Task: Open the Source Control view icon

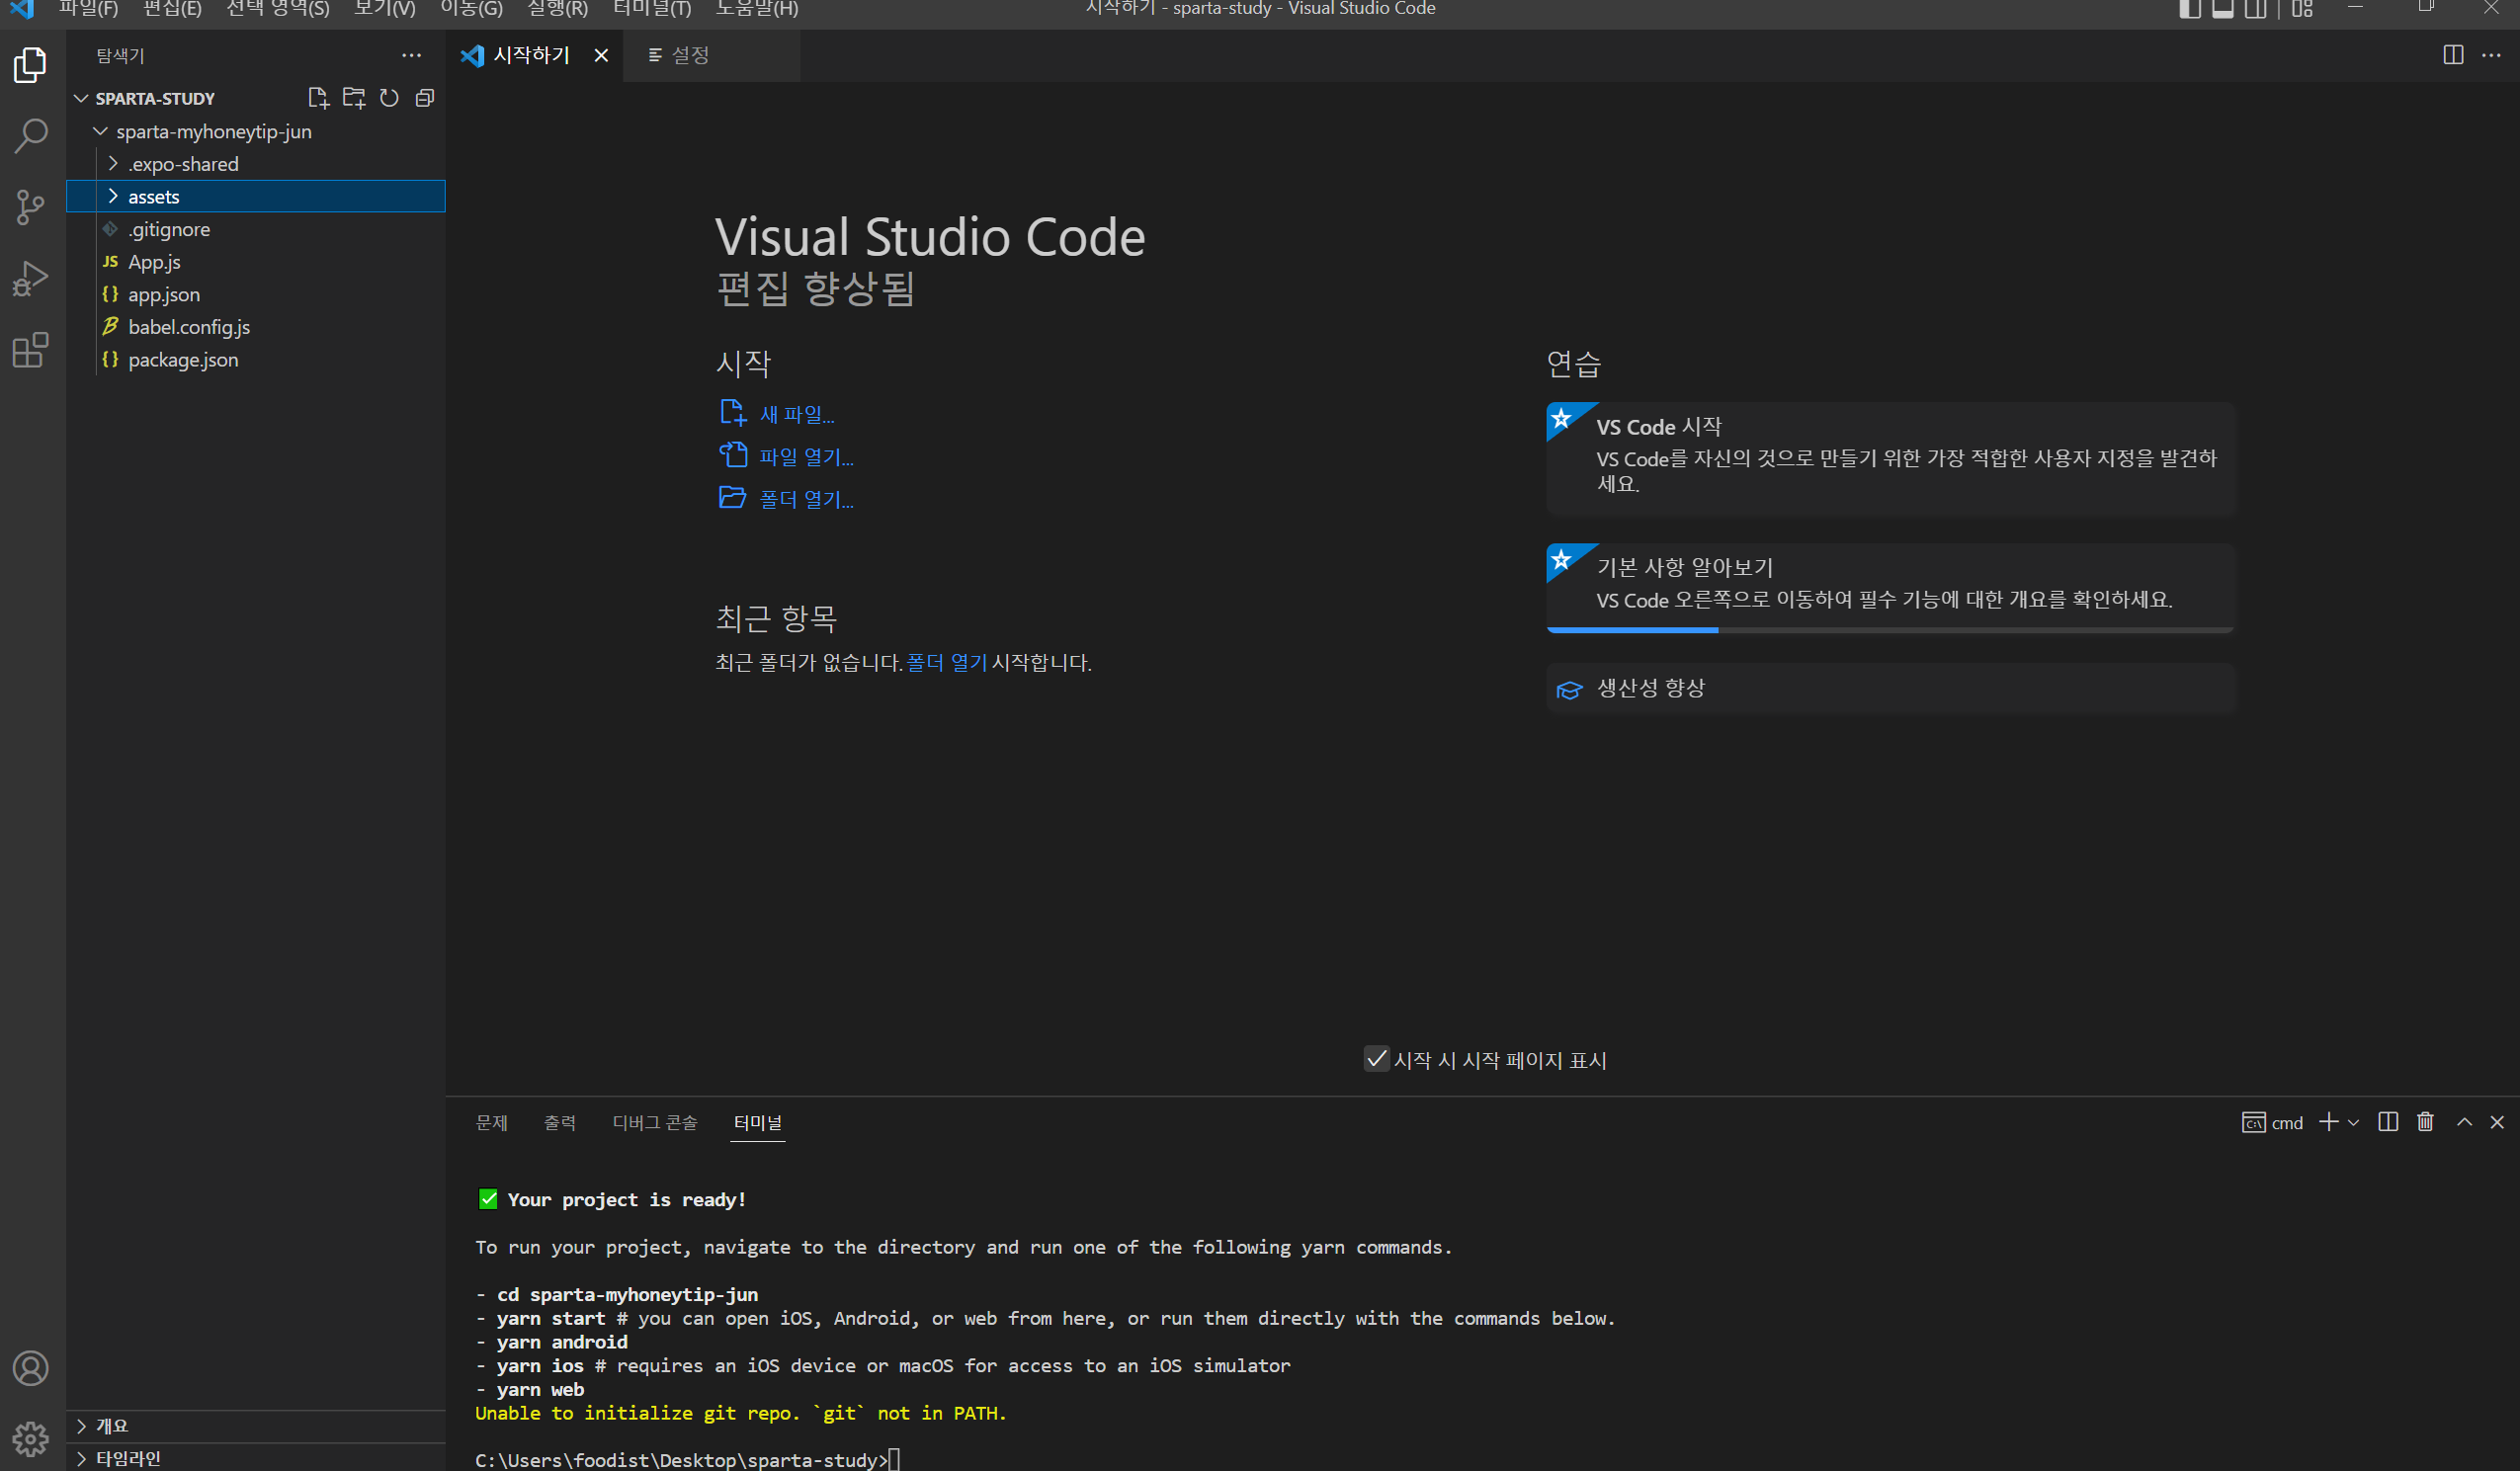Action: tap(31, 207)
